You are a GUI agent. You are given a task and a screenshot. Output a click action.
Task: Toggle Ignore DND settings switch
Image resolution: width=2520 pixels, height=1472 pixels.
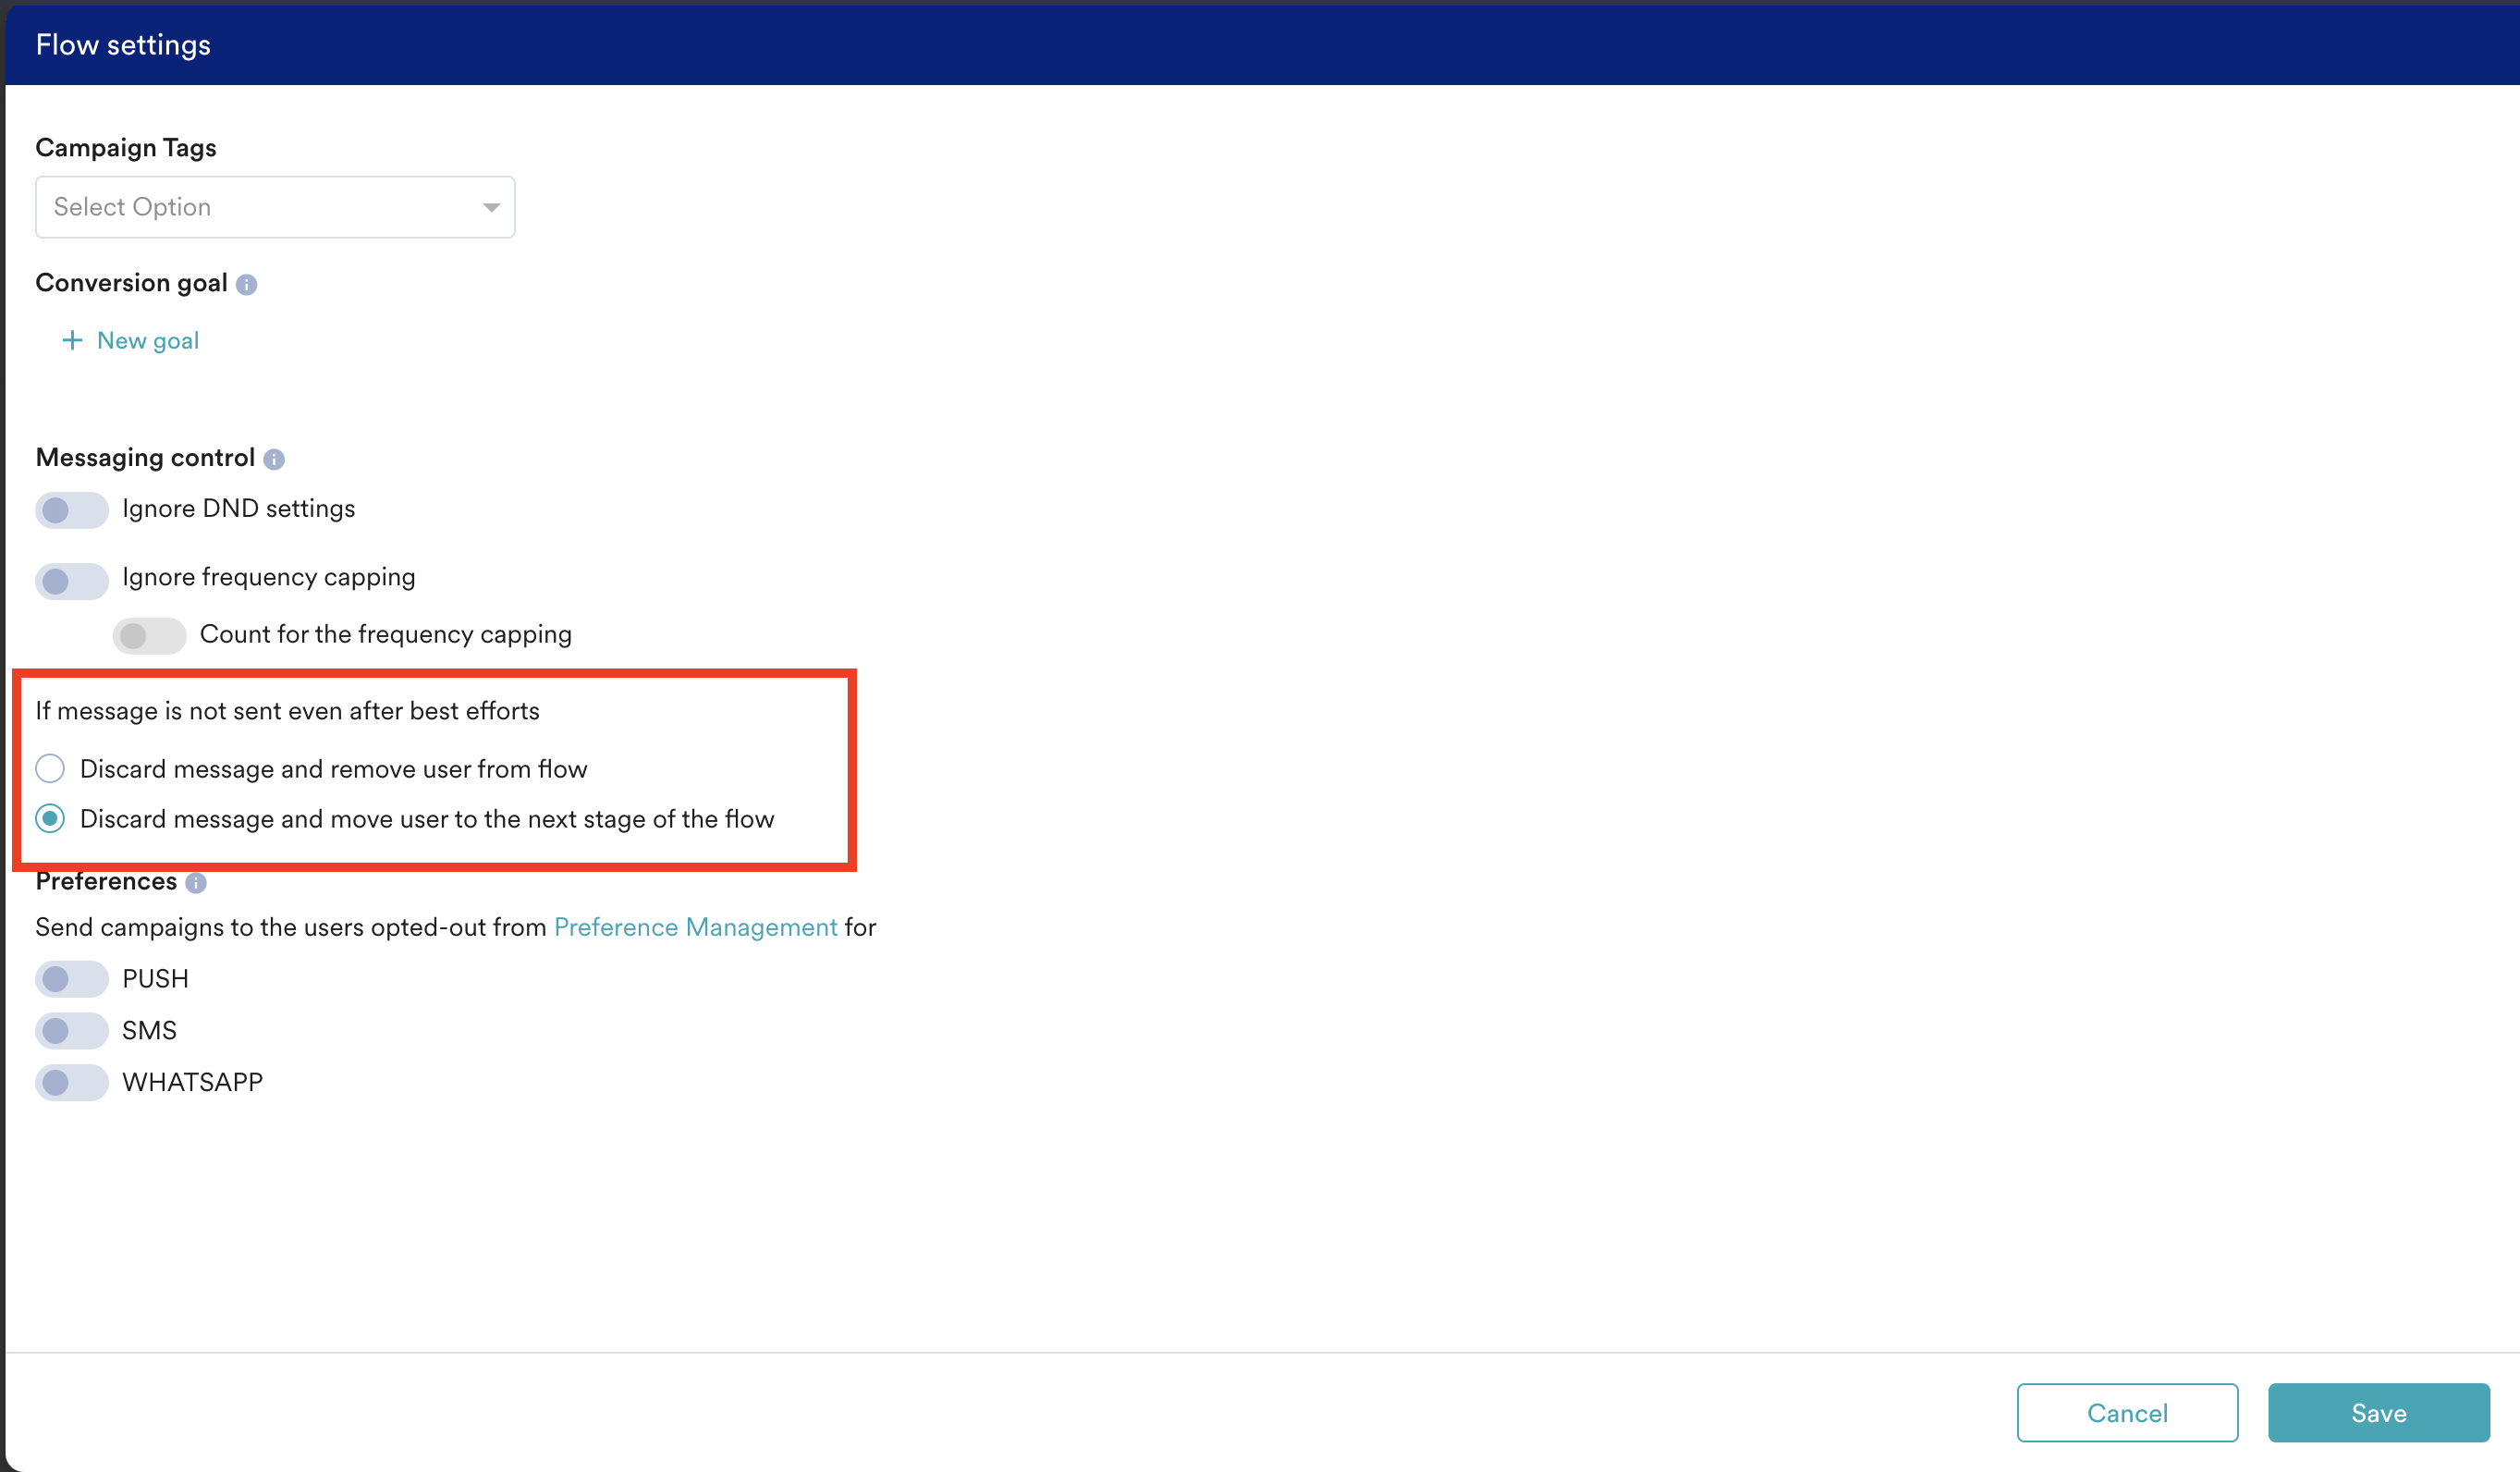[71, 510]
